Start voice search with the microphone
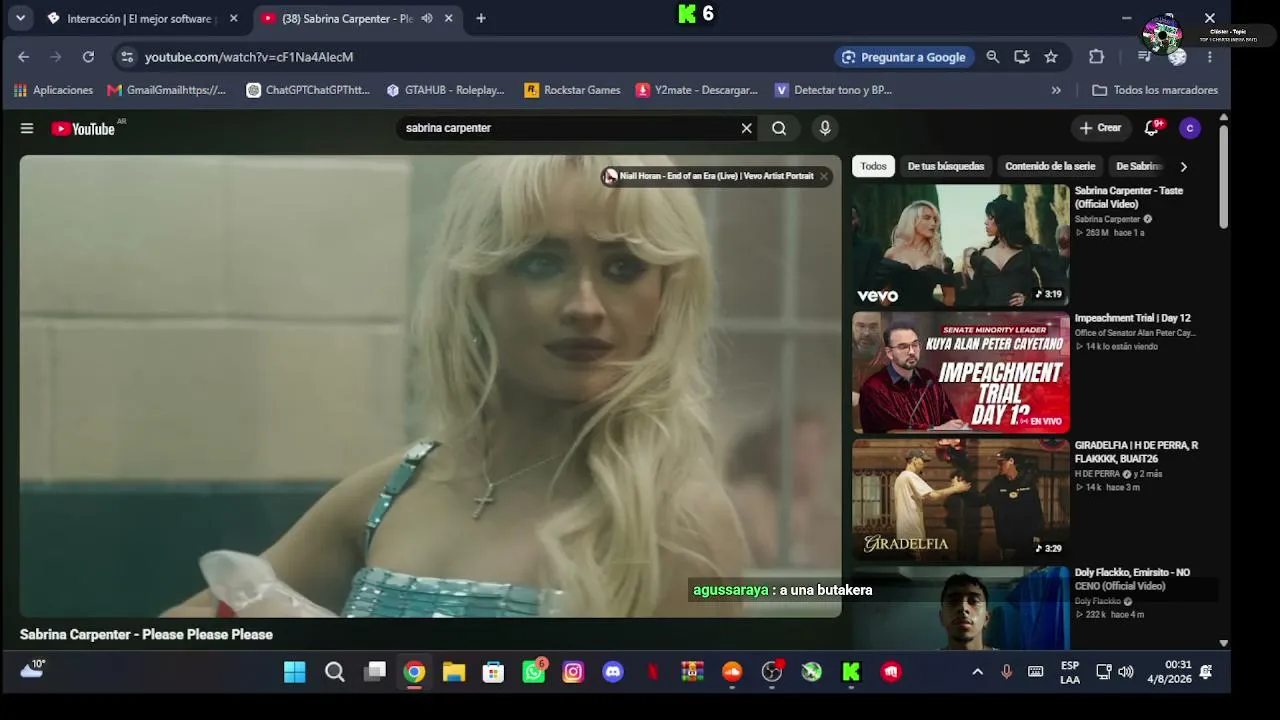The width and height of the screenshot is (1280, 720). coord(825,128)
